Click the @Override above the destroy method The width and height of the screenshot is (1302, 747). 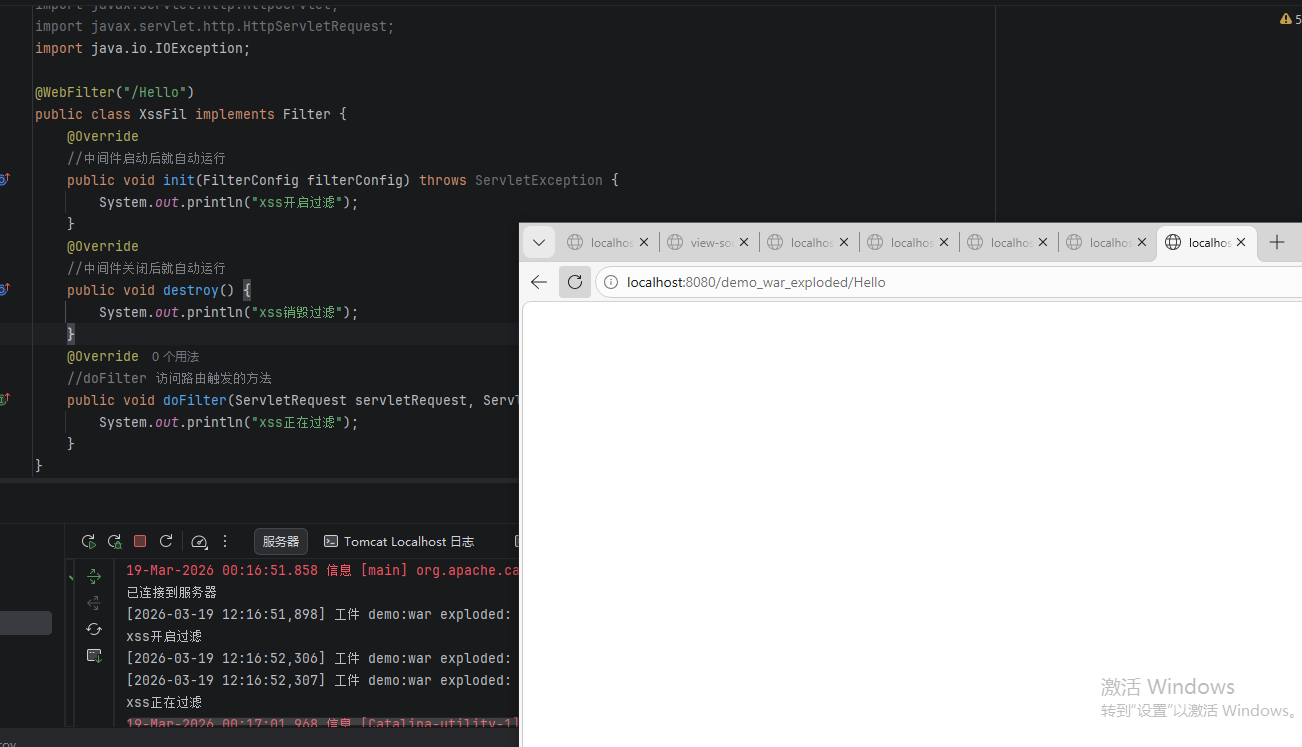click(x=103, y=246)
